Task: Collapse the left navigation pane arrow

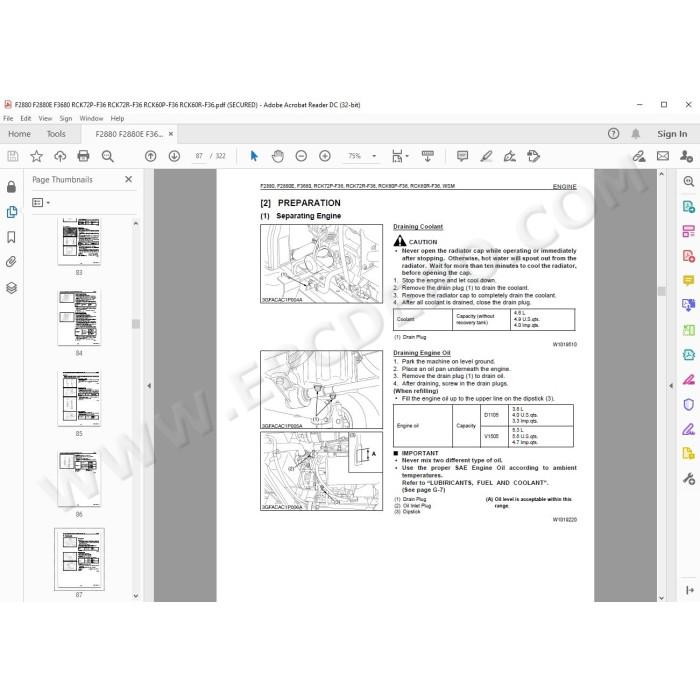Action: [x=149, y=386]
